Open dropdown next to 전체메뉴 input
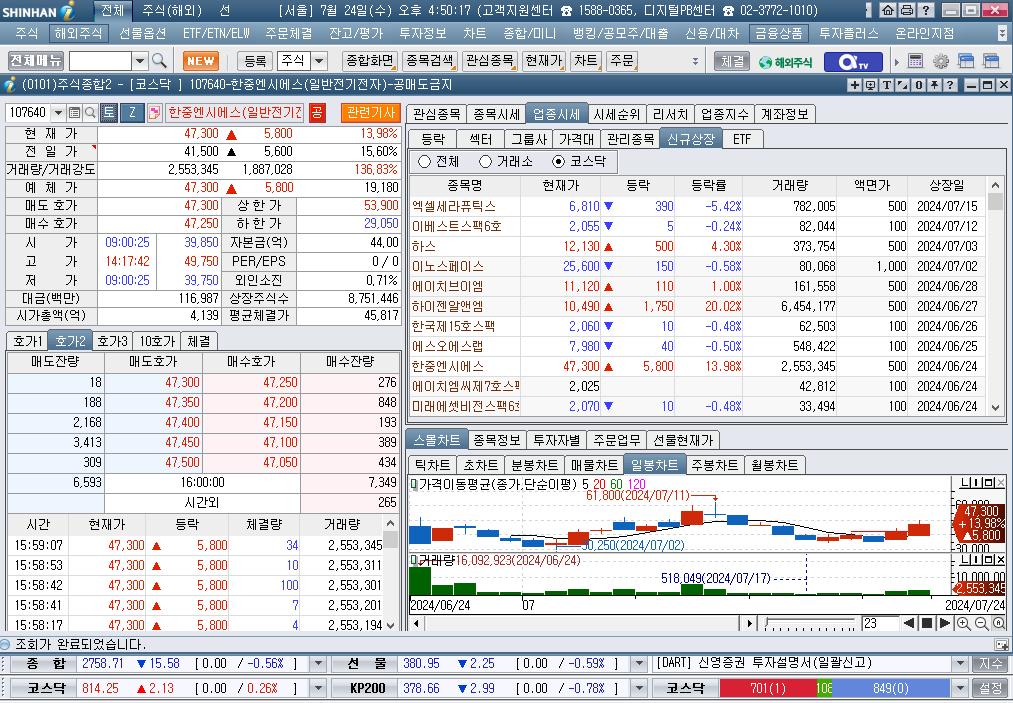This screenshot has width=1013, height=703. 140,61
